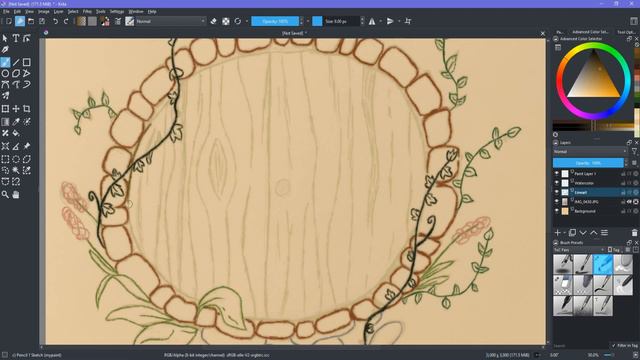Expand the add layer dropdown arrow
Screen dimensions: 640x360
[564, 233]
